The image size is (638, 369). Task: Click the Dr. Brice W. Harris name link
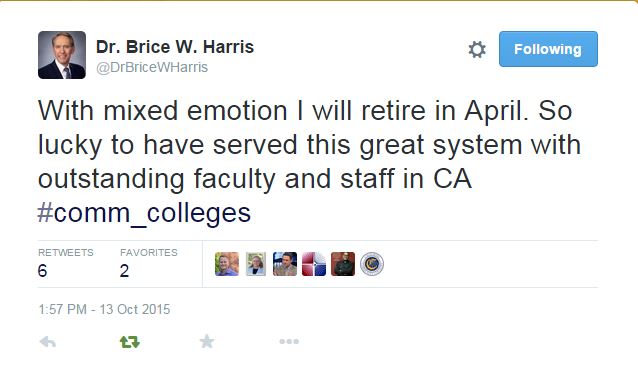tap(175, 47)
